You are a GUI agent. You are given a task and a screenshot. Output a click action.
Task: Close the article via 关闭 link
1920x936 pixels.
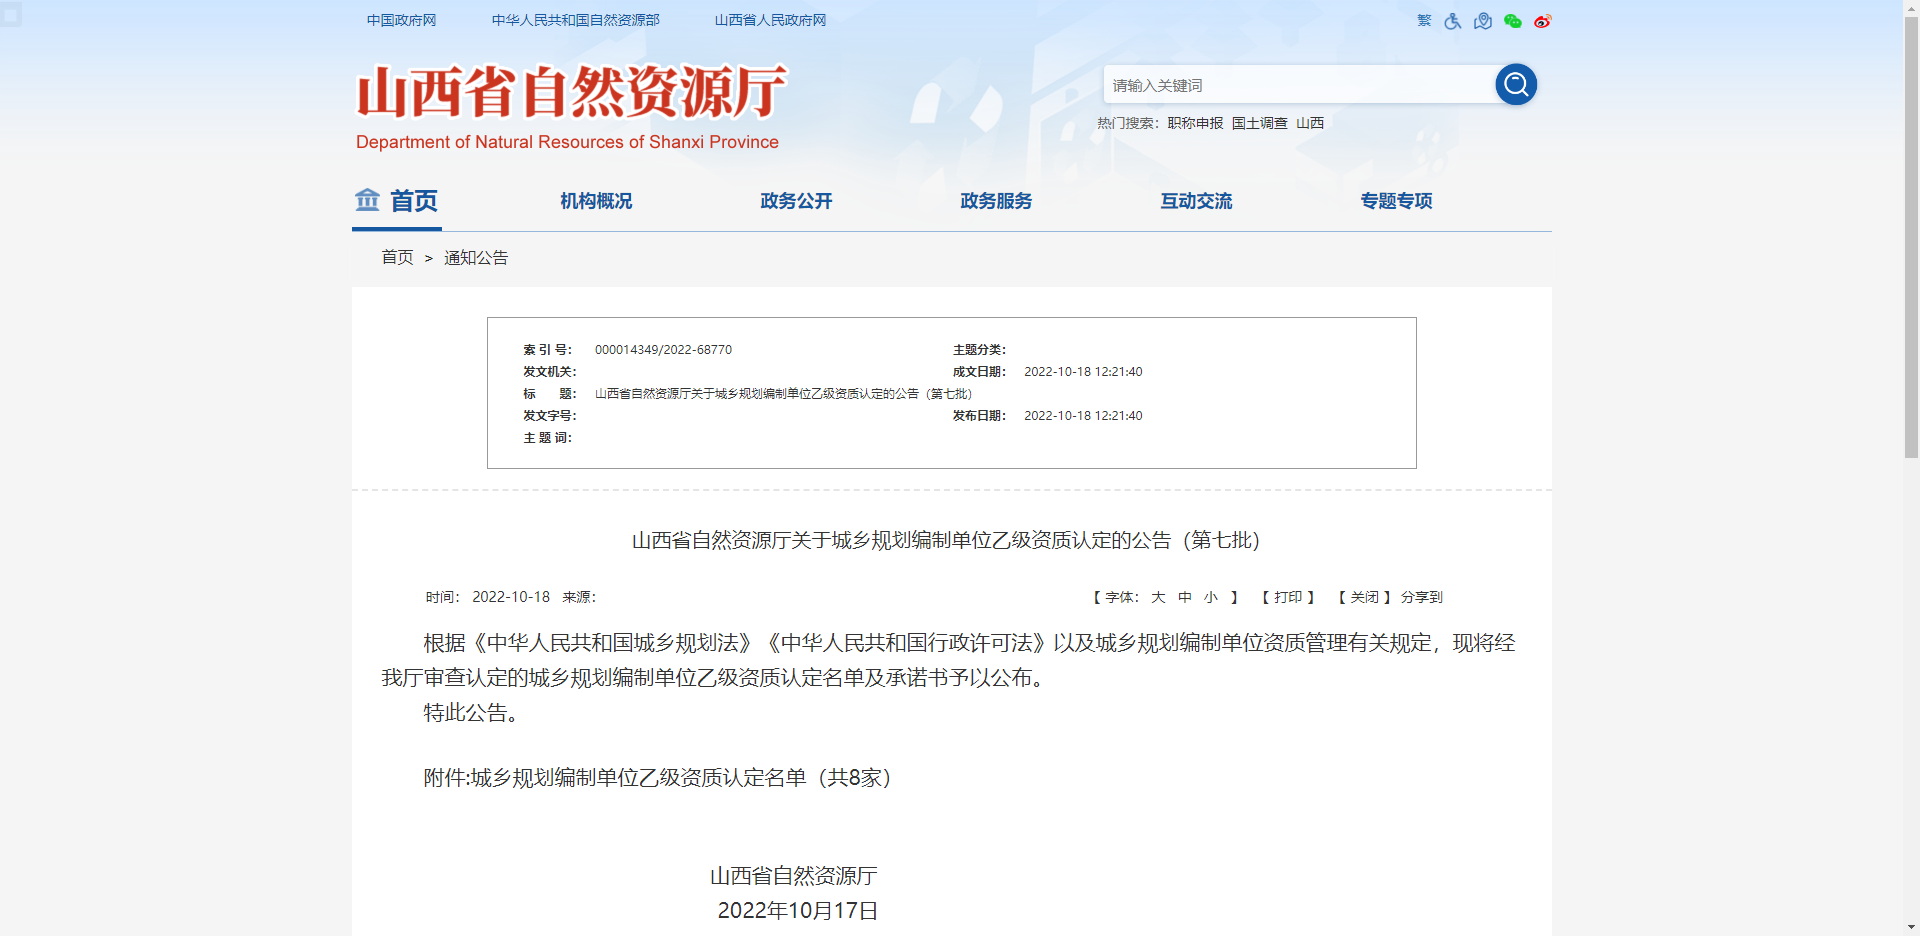[1364, 597]
